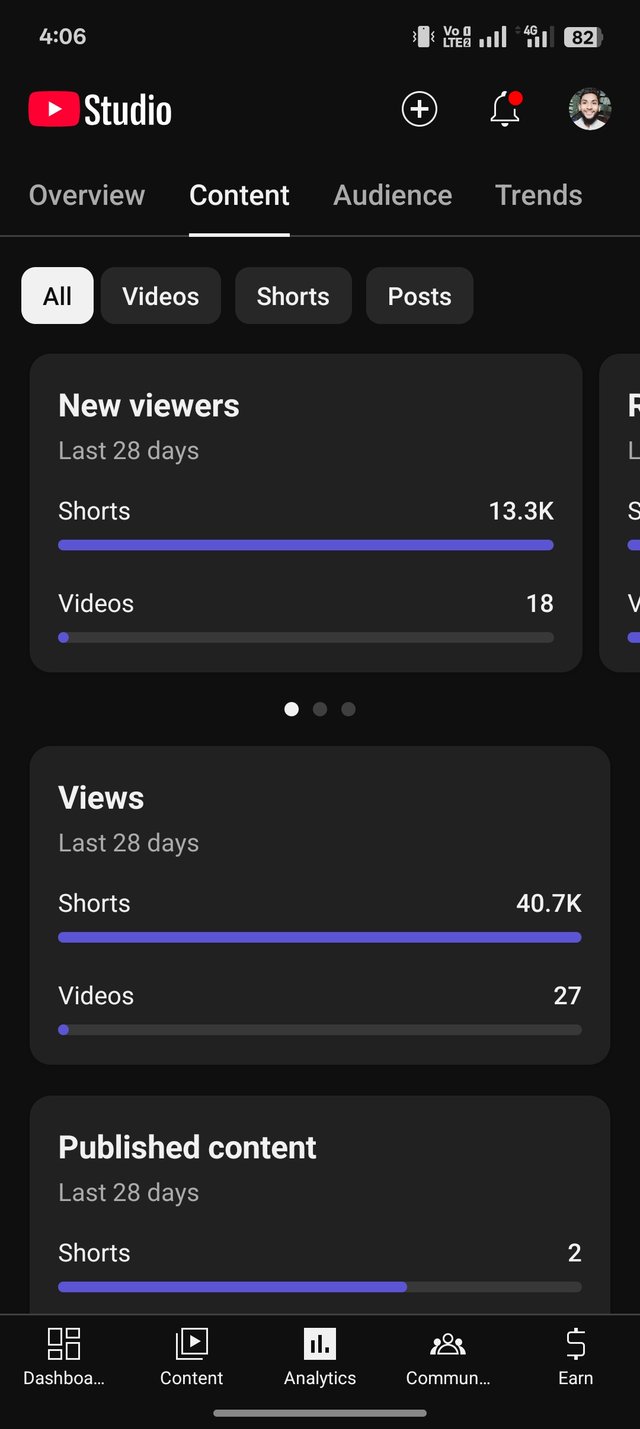Open the Earn dollar icon
Screen dimensions: 640x1429
[x=575, y=1356]
